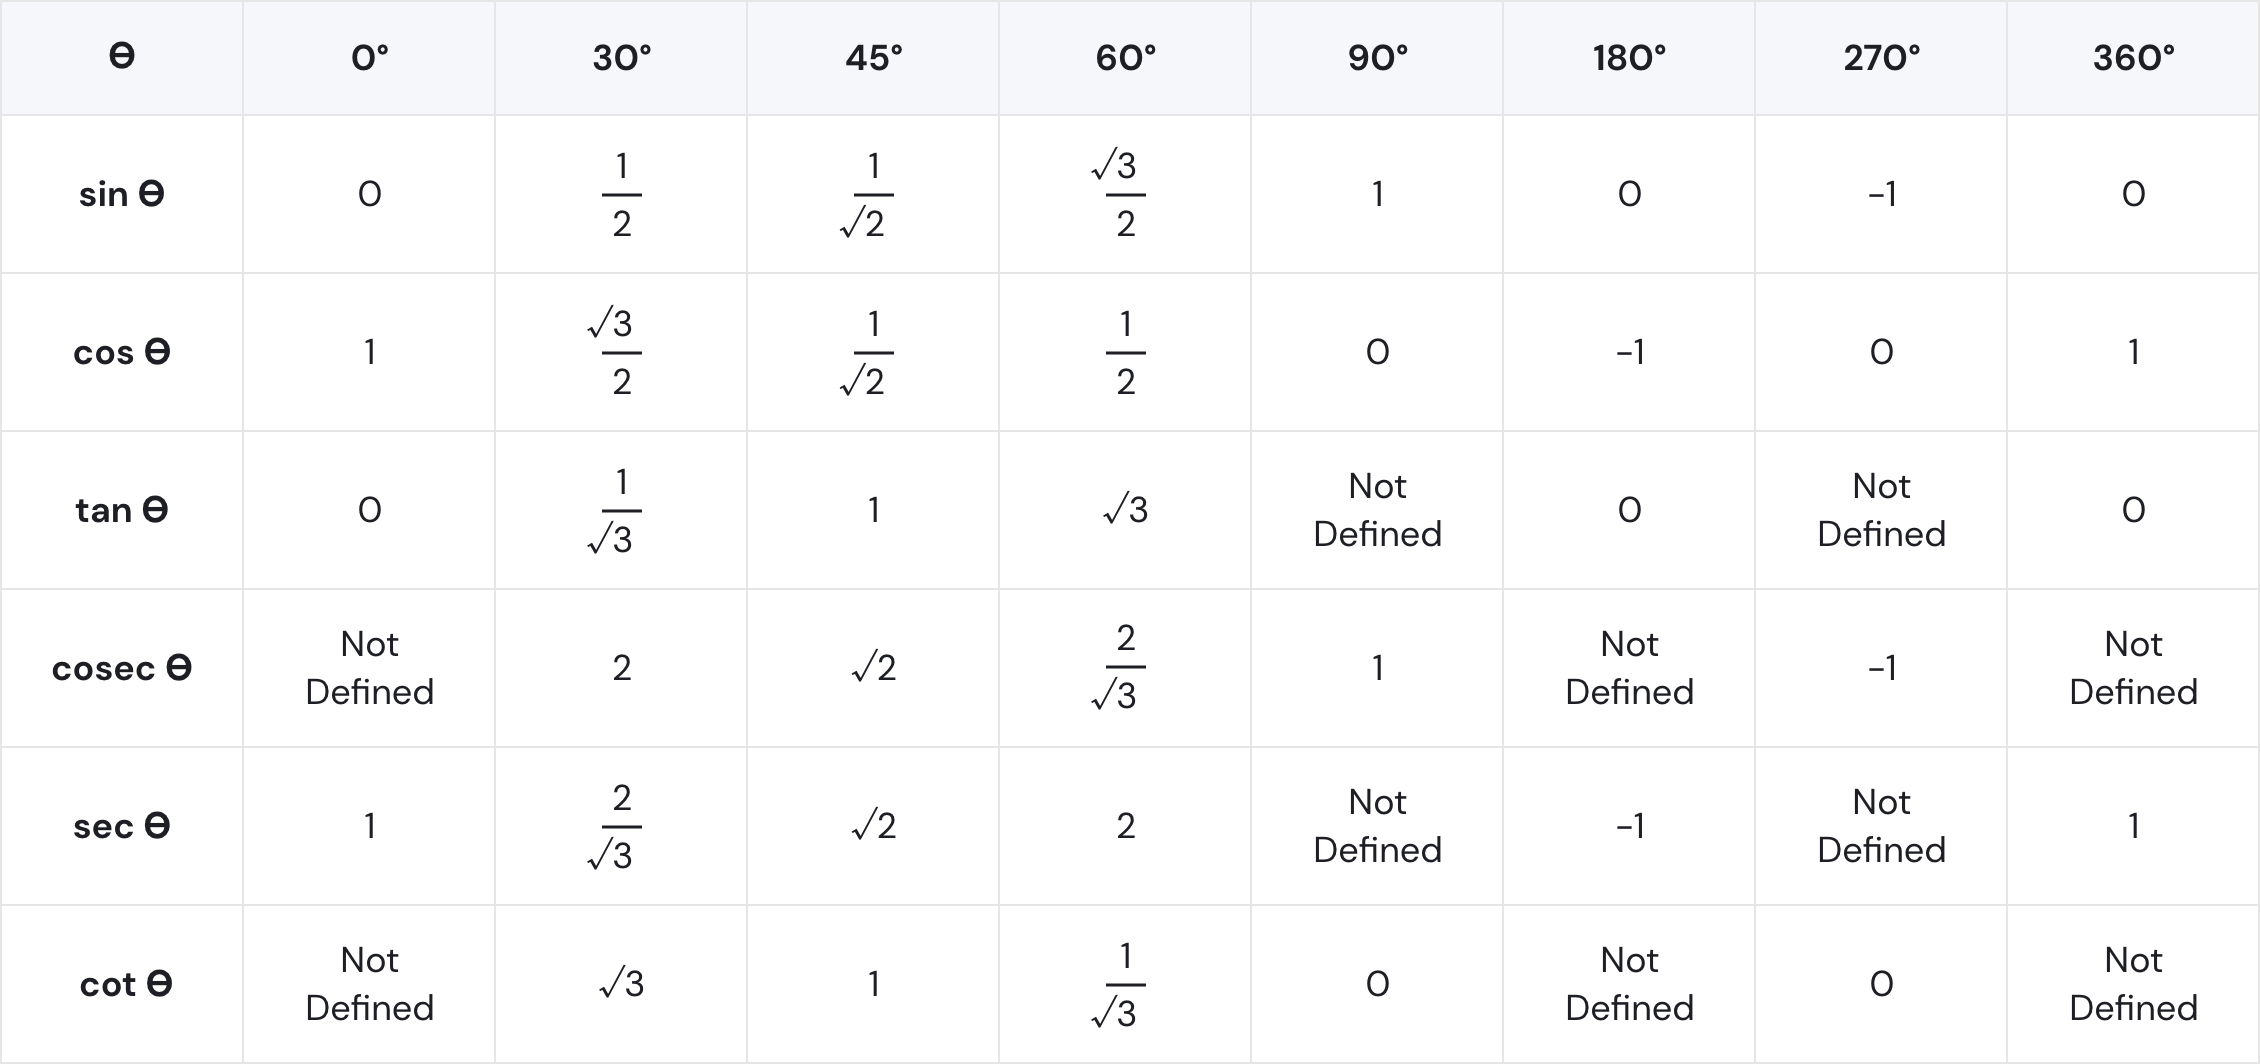The height and width of the screenshot is (1064, 2260).
Task: Click the cosec 60° value 2/√3
Action: point(1125,668)
